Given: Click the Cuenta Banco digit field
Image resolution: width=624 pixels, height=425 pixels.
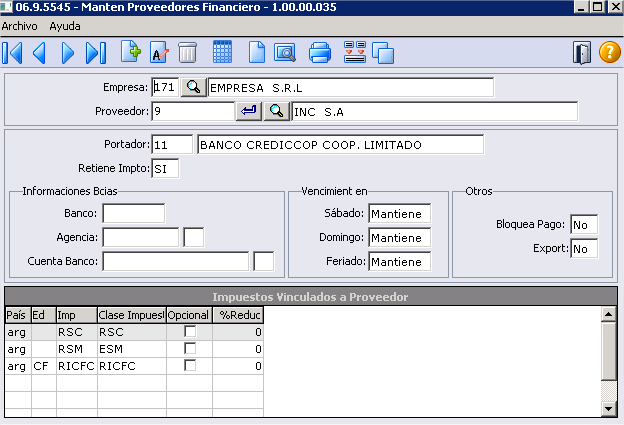Looking at the screenshot, I should tap(263, 261).
